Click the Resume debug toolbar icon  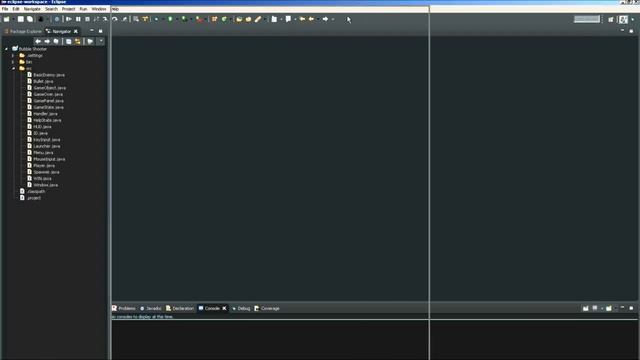tap(69, 19)
